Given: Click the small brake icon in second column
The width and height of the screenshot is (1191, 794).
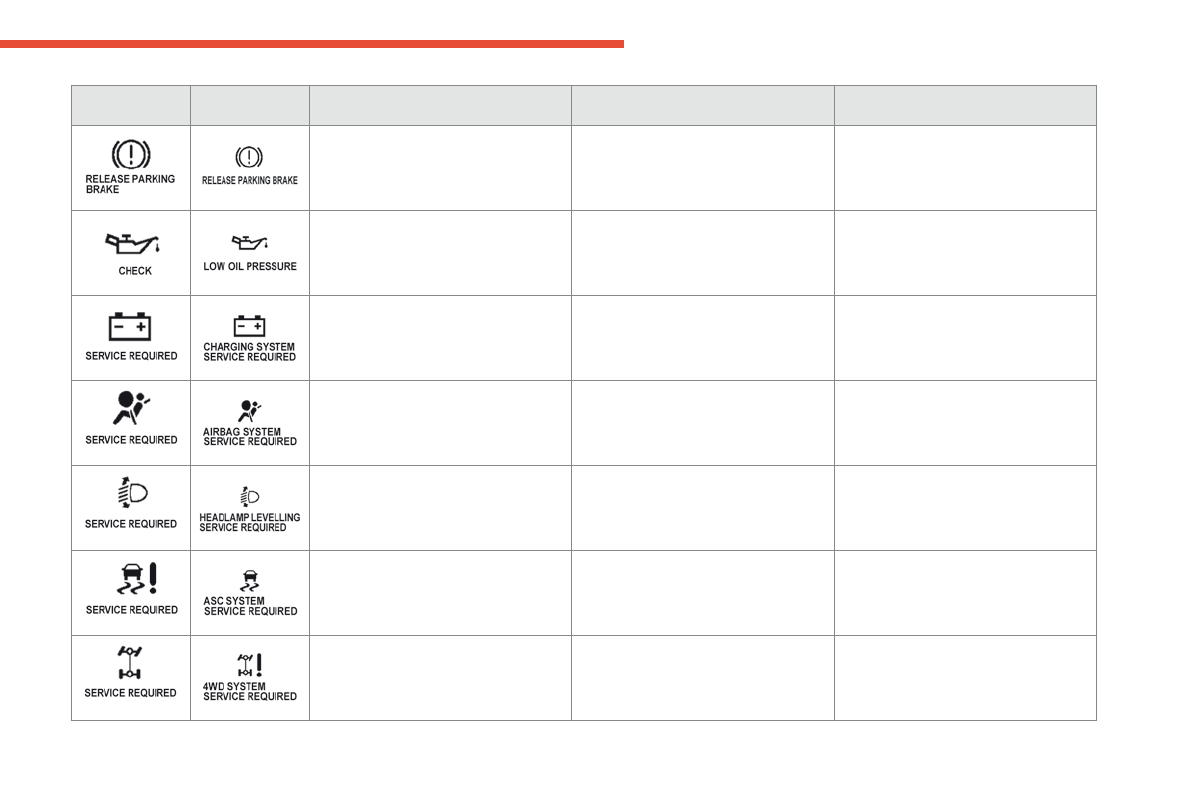Looking at the screenshot, I should click(x=249, y=158).
